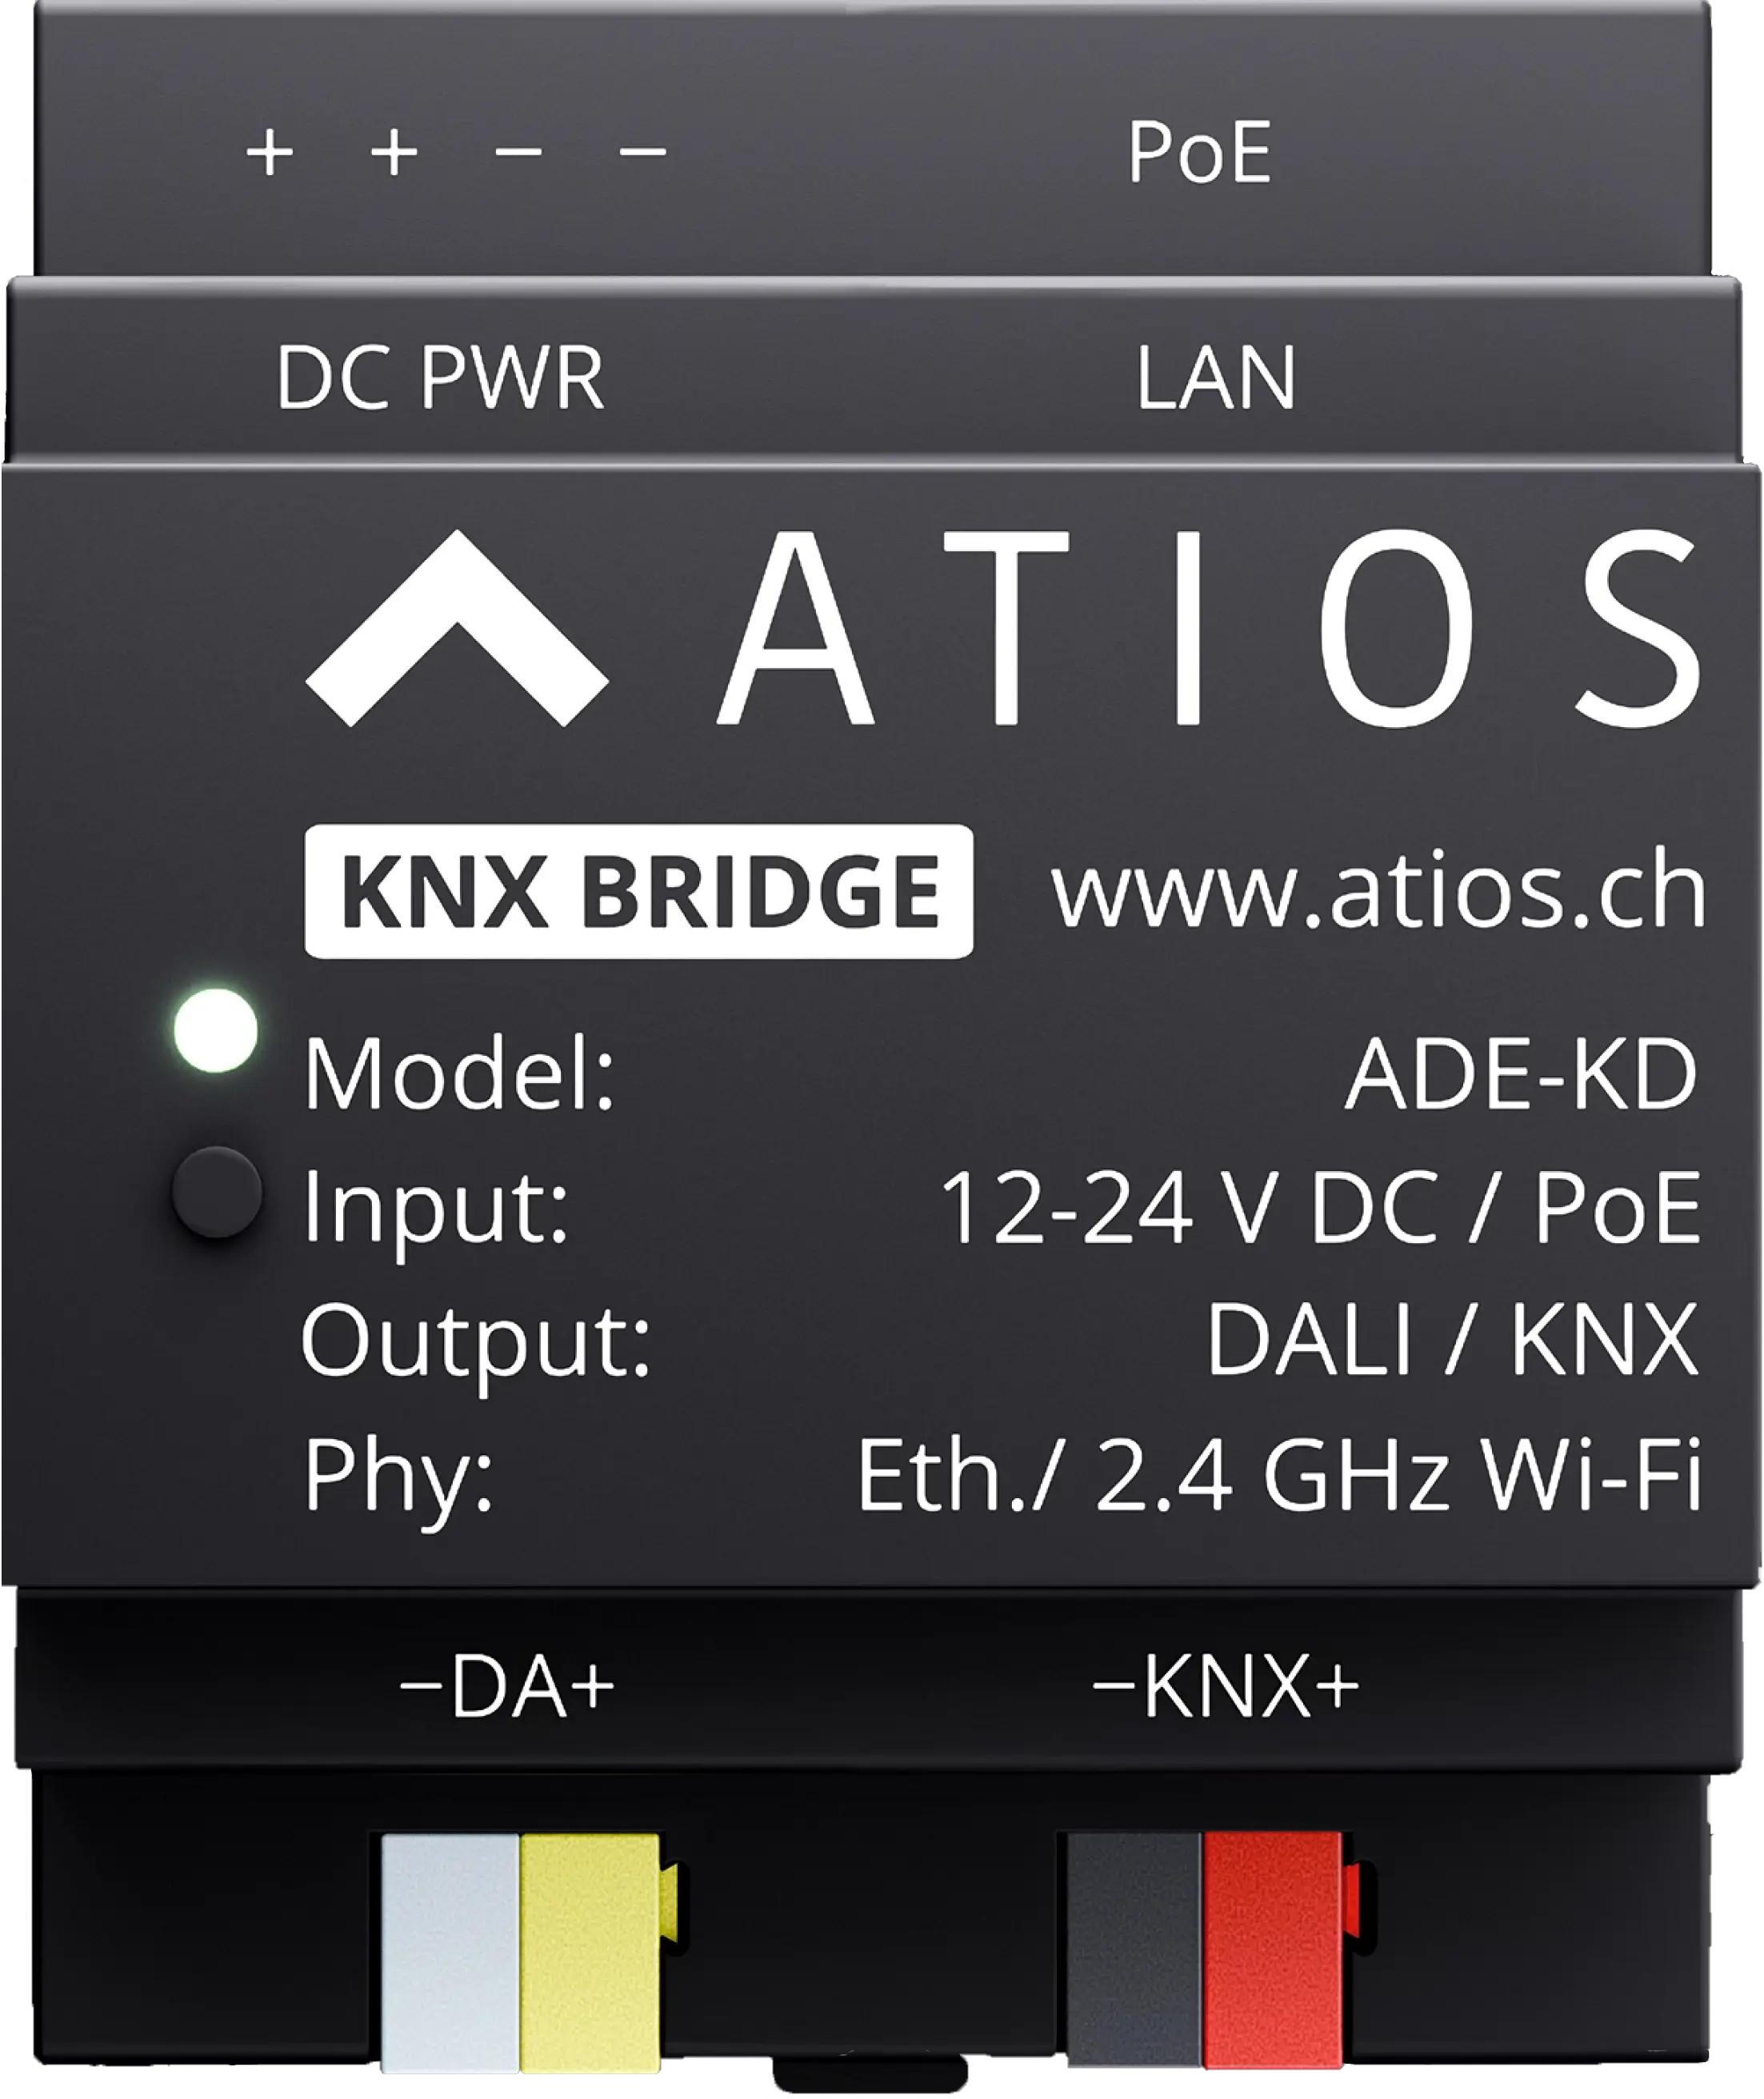Screen dimensions: 1764x2099
Task: Click the −KNX+ connector label
Action: (x=1226, y=1687)
